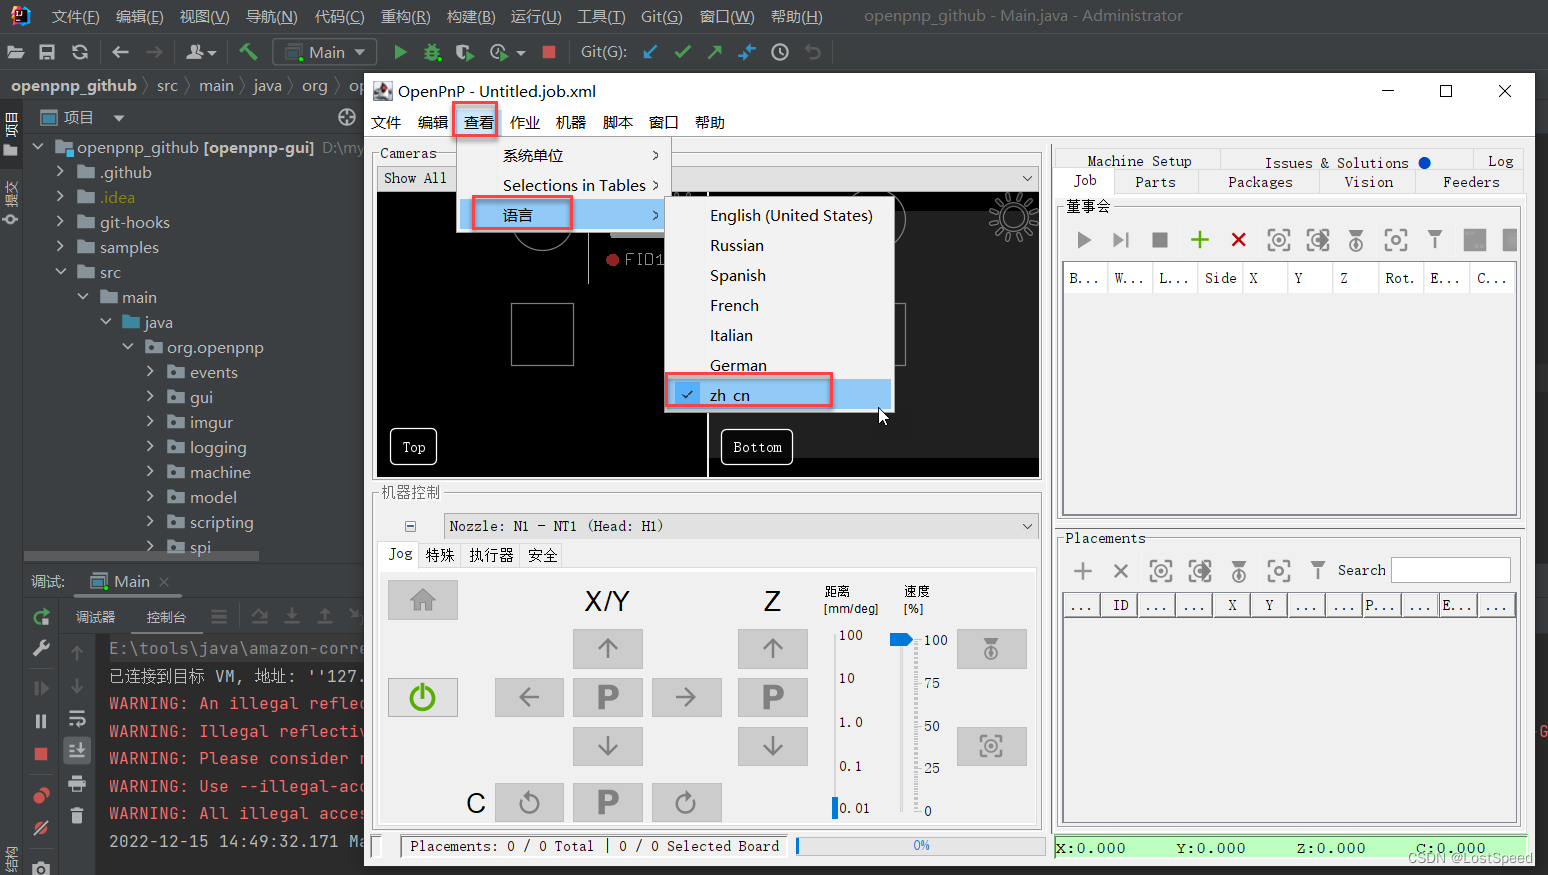Adjust the distance slider at 0.01

(835, 808)
